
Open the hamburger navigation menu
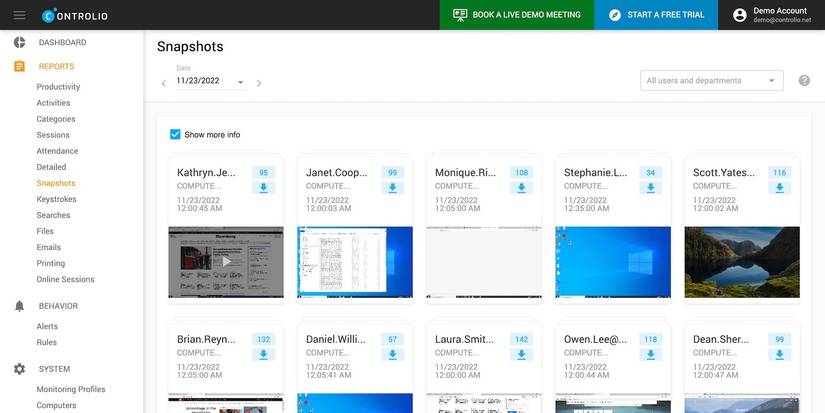(19, 15)
